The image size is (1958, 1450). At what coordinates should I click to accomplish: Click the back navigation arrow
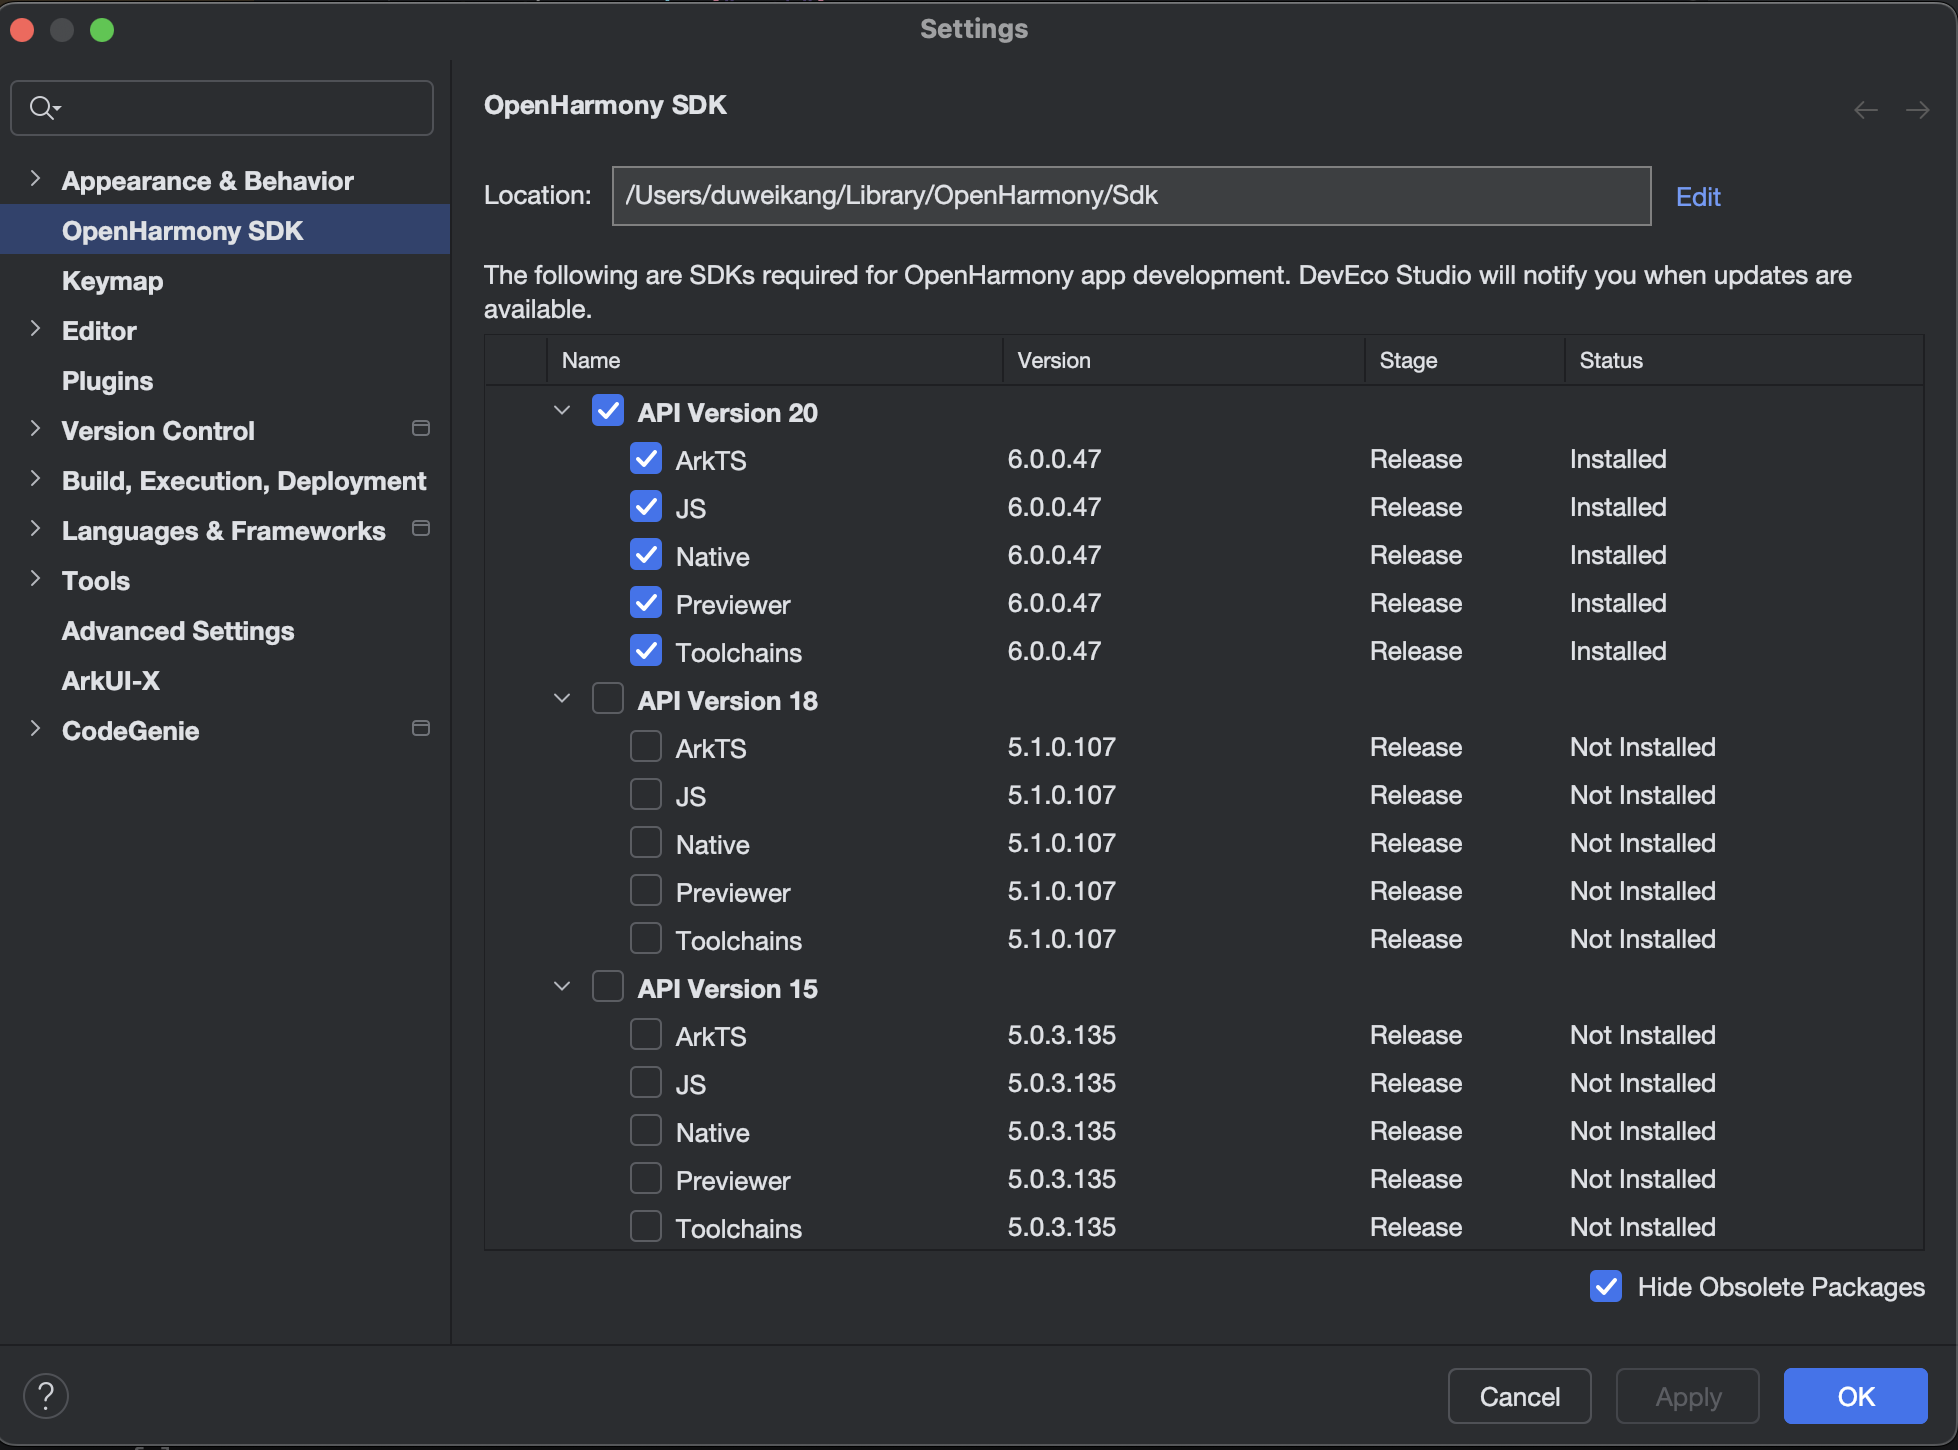(x=1865, y=110)
